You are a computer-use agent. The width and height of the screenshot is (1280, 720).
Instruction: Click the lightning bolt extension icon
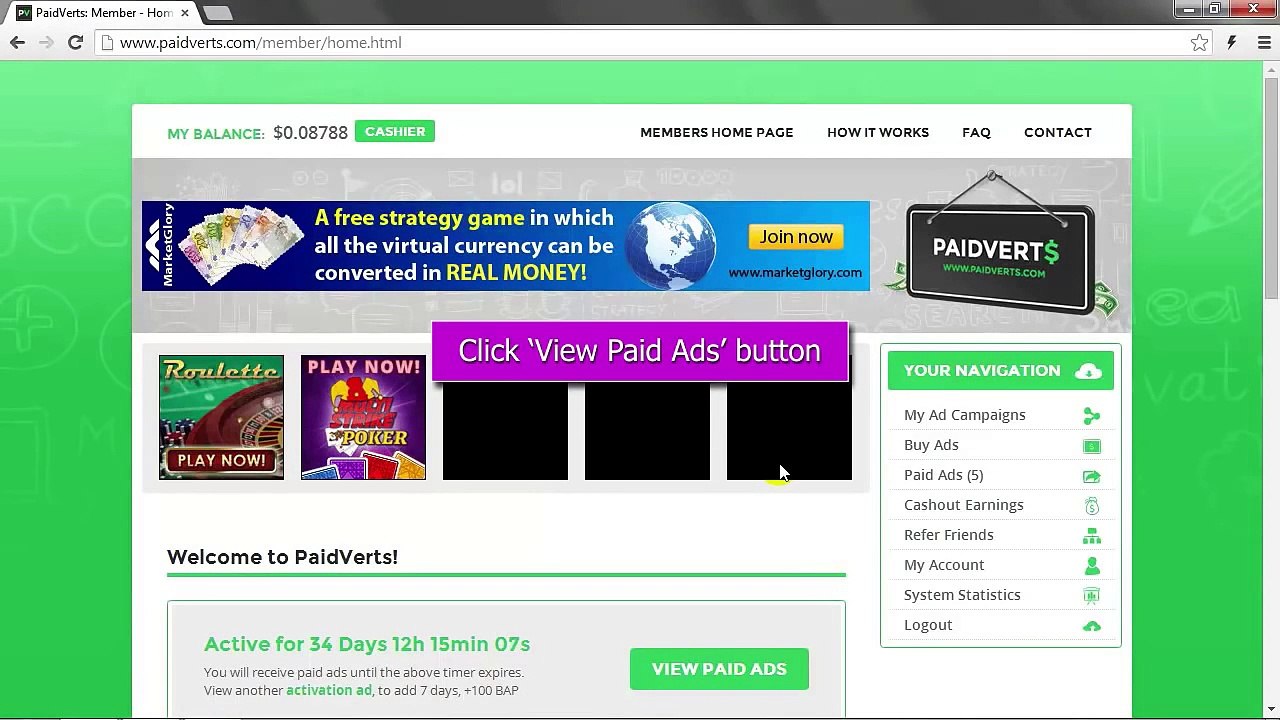1232,43
